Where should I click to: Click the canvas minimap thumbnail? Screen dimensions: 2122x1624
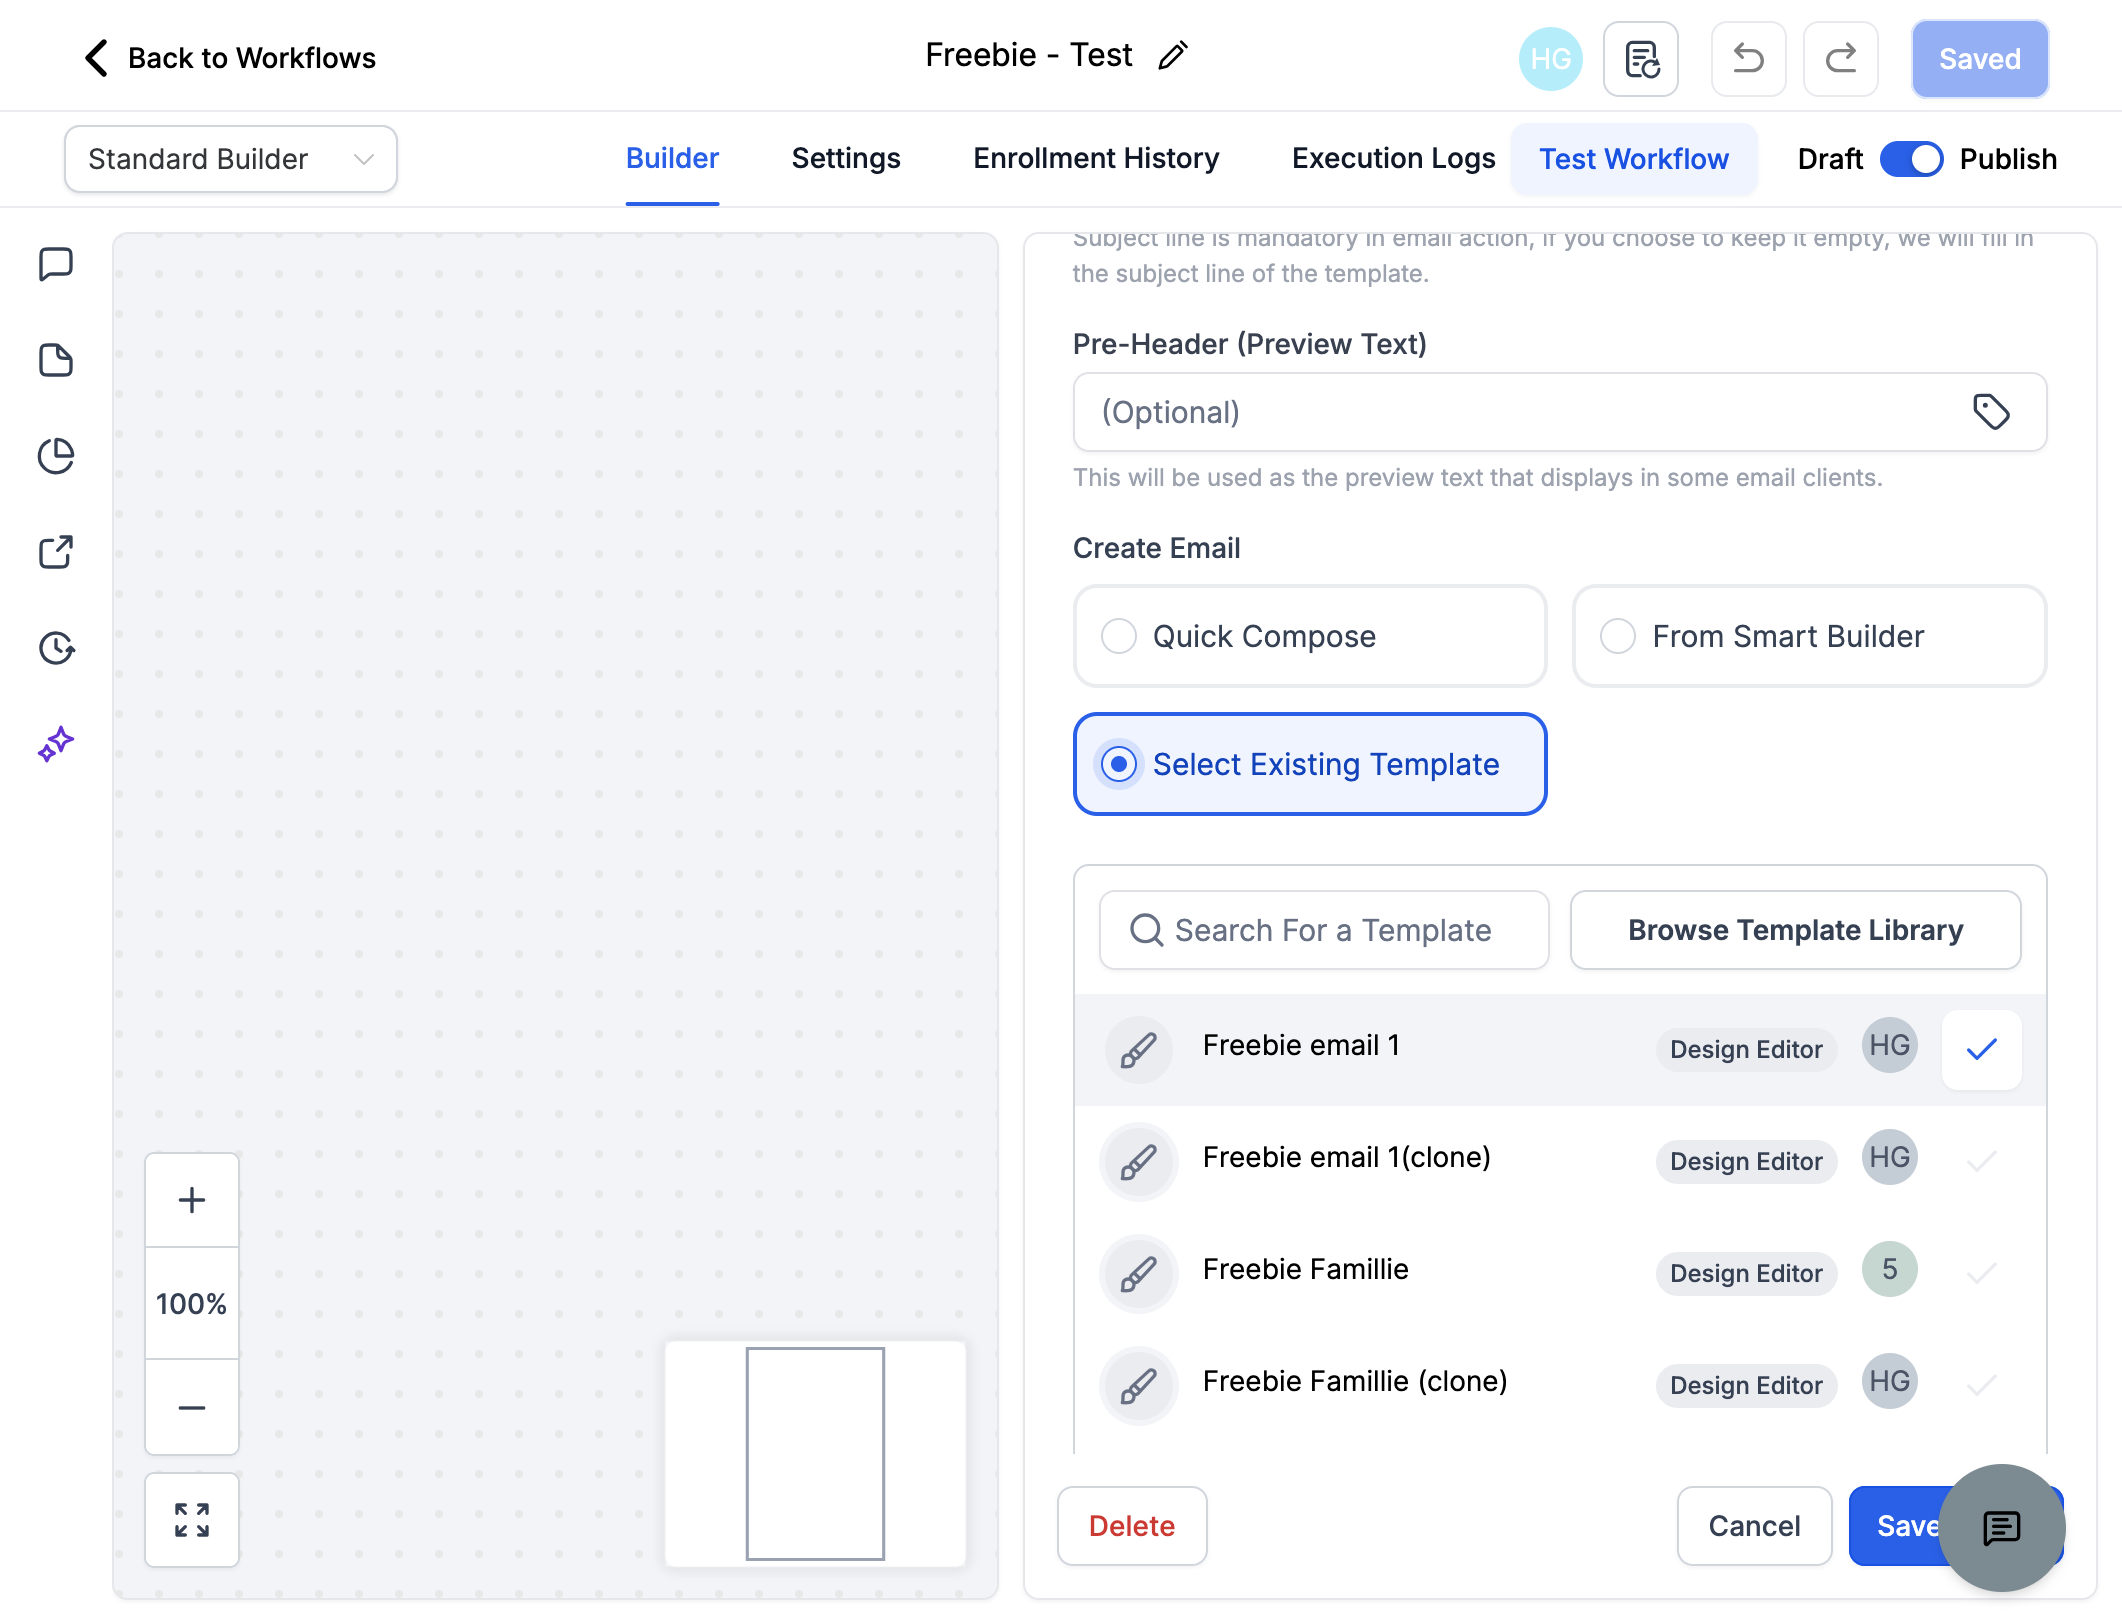815,1454
